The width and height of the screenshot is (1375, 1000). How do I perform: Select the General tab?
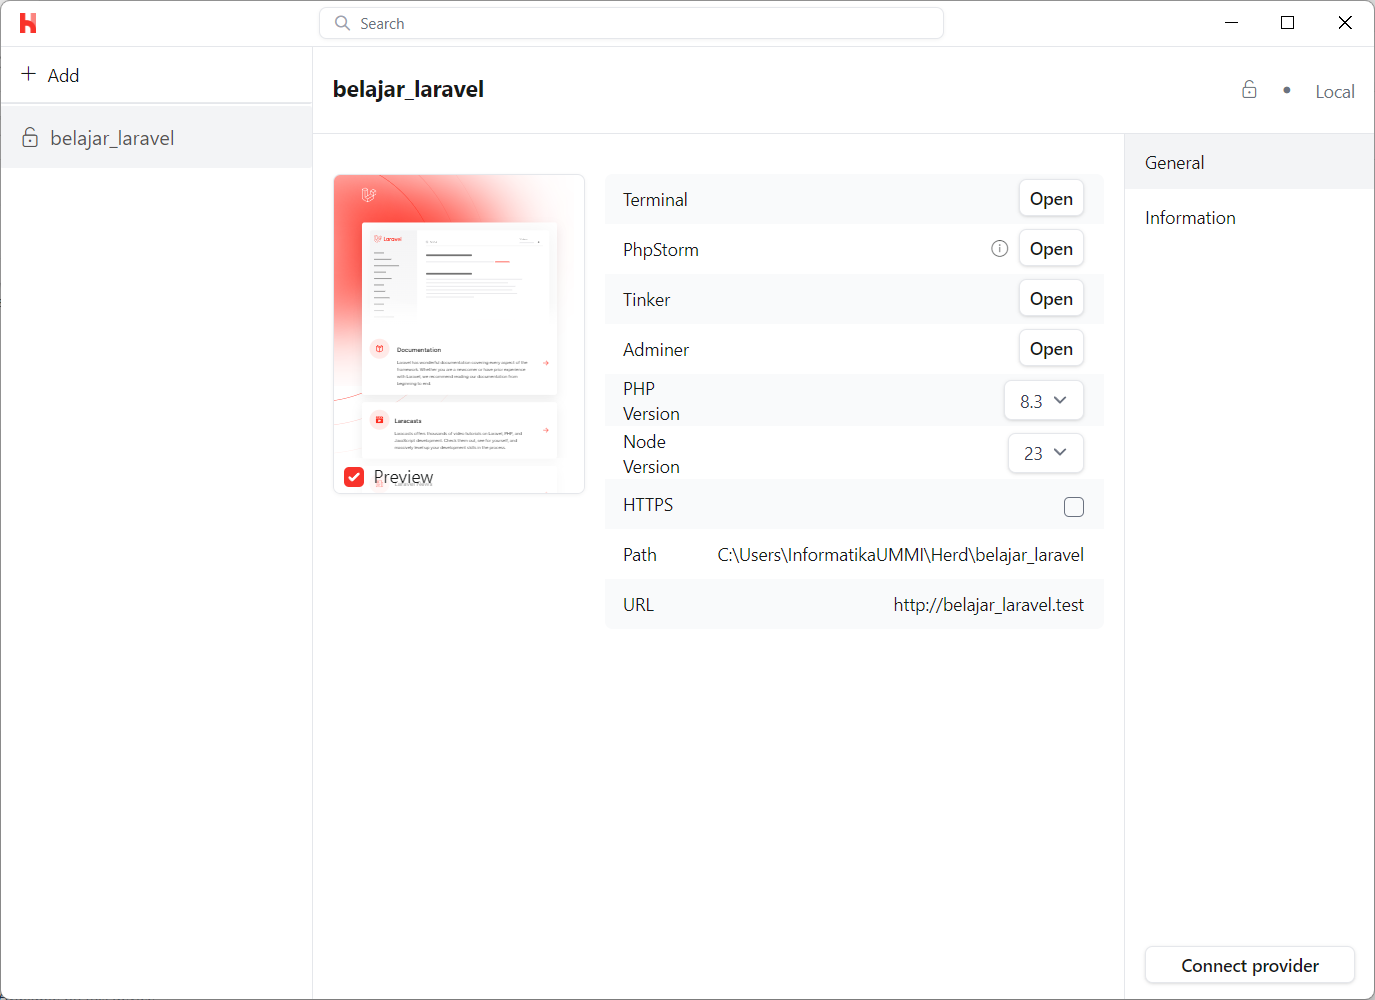coord(1174,162)
